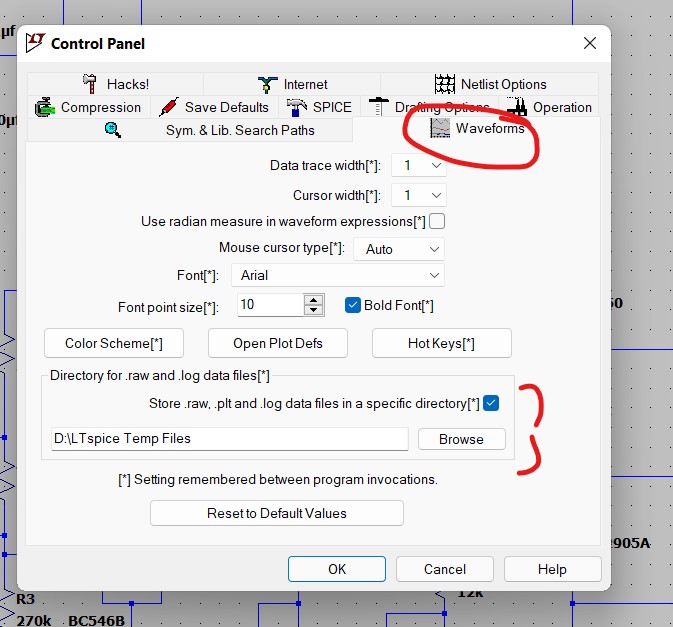The height and width of the screenshot is (627, 673).
Task: Click the Hacks! hammer icon
Action: [90, 84]
